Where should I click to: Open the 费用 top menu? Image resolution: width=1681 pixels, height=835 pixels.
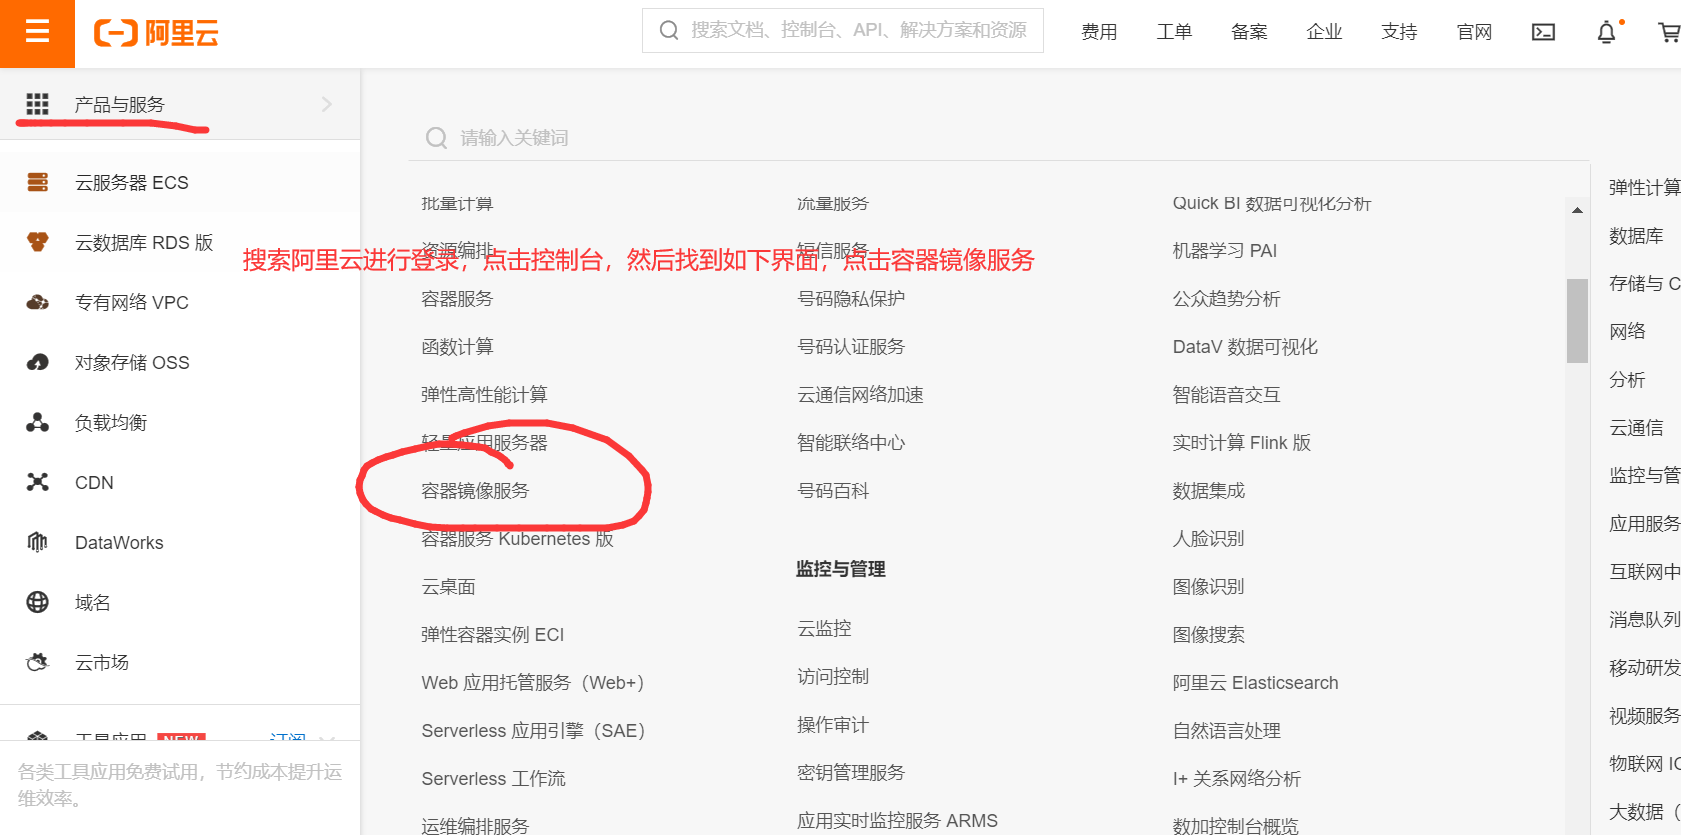click(1099, 32)
